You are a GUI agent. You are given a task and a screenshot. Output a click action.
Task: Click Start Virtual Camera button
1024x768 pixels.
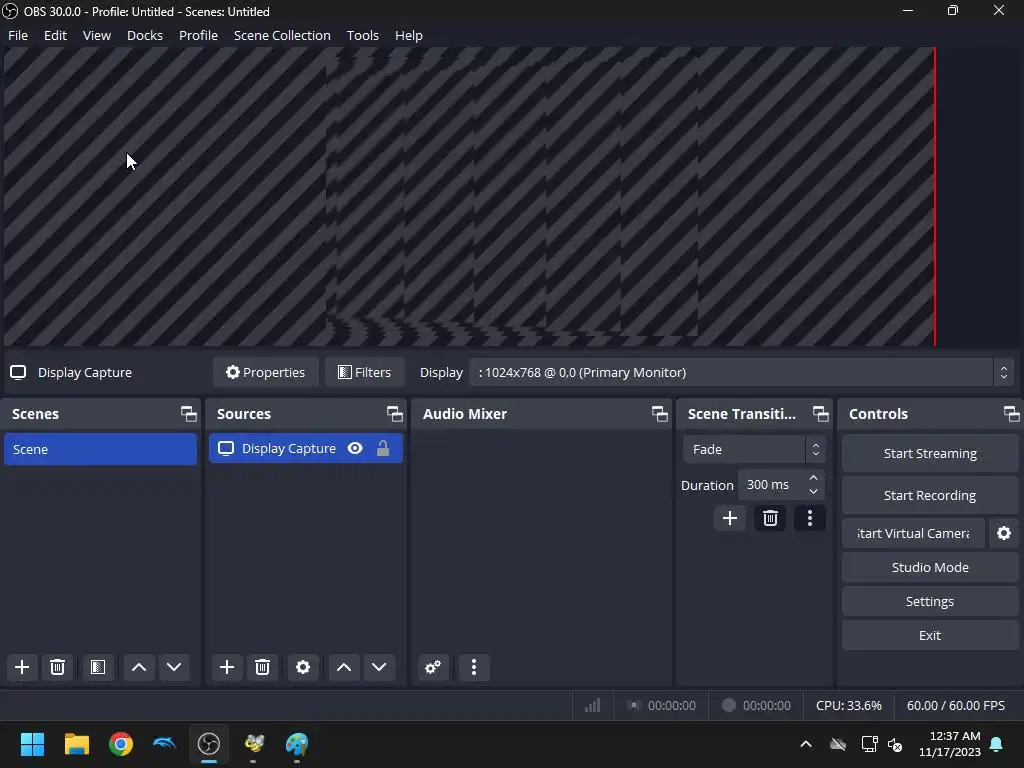(913, 533)
